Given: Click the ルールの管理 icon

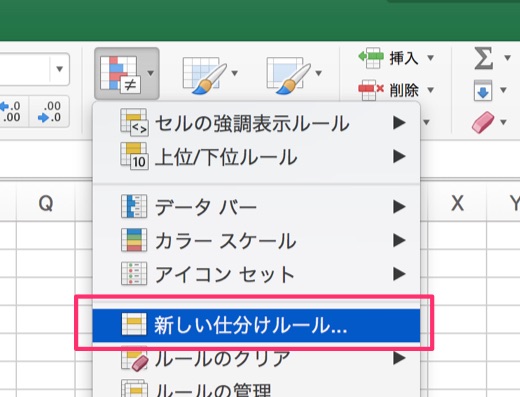Looking at the screenshot, I should pyautogui.click(x=134, y=389).
